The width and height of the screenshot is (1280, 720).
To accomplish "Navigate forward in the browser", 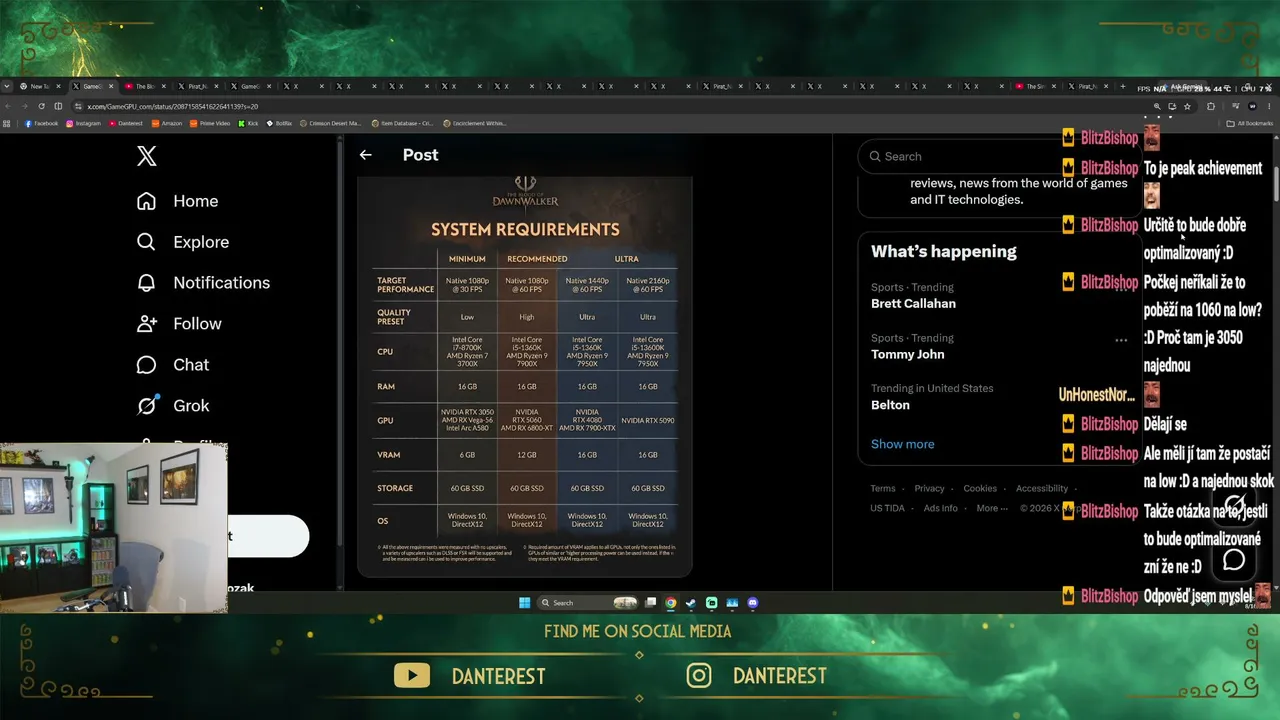I will click(24, 106).
